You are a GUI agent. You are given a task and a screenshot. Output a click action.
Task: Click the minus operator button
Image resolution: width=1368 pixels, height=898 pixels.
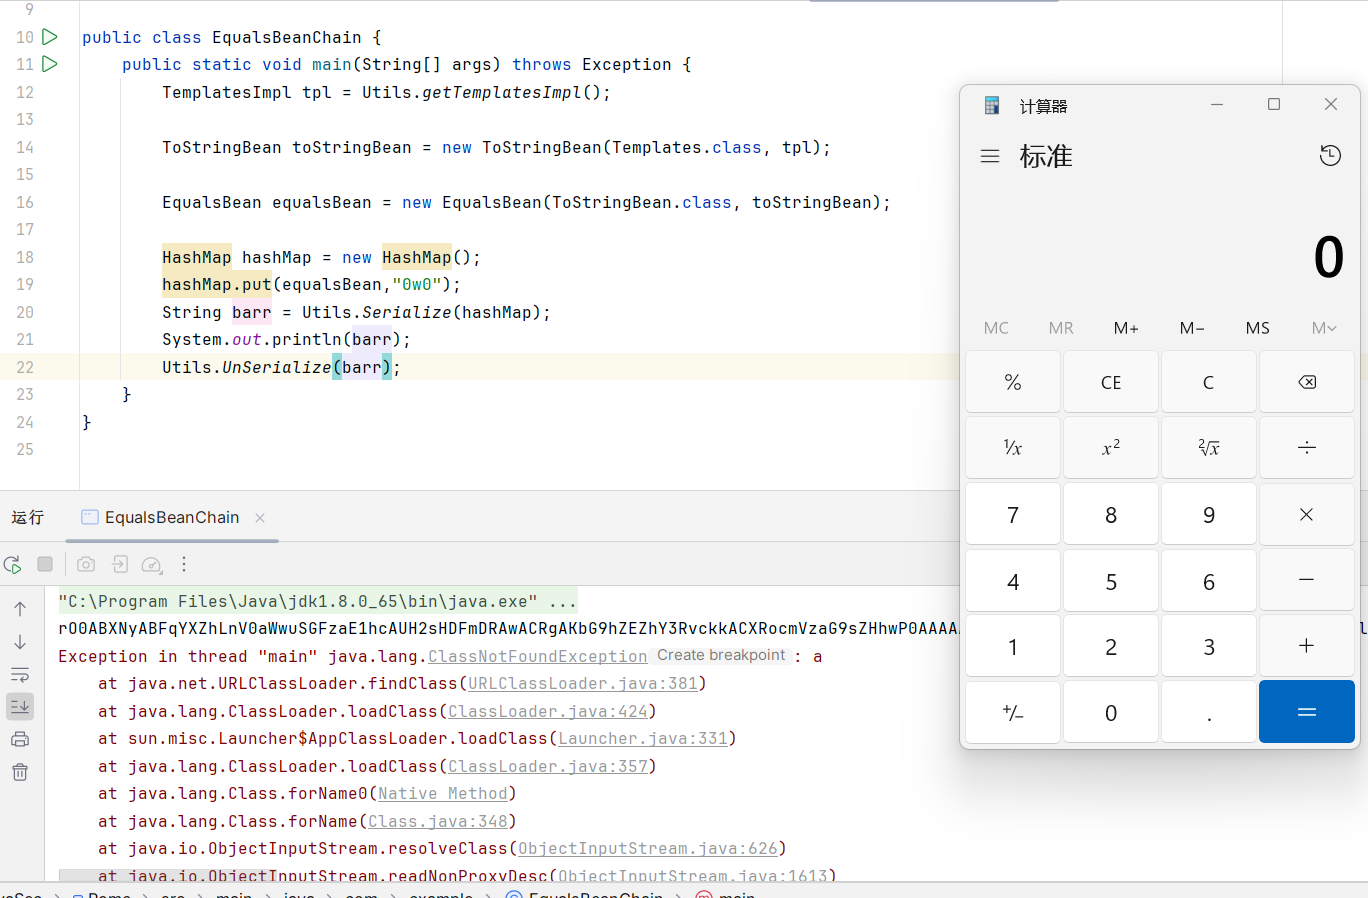tap(1307, 580)
